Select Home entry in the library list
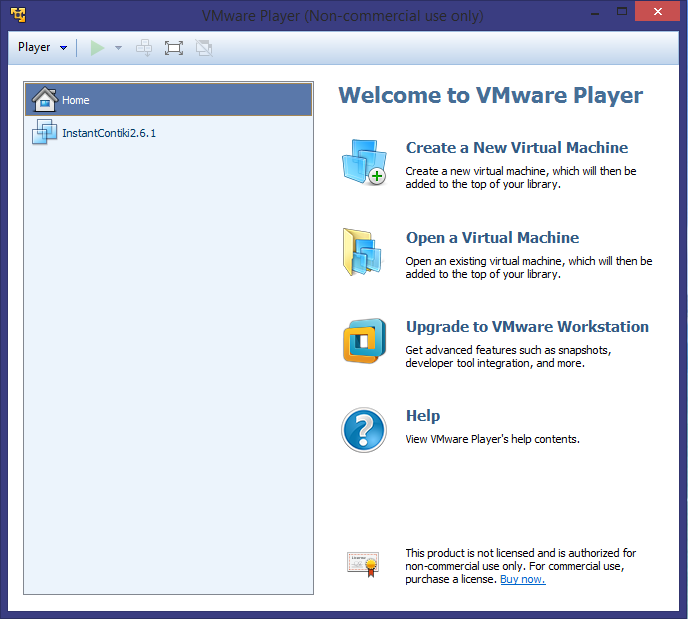 [x=168, y=100]
